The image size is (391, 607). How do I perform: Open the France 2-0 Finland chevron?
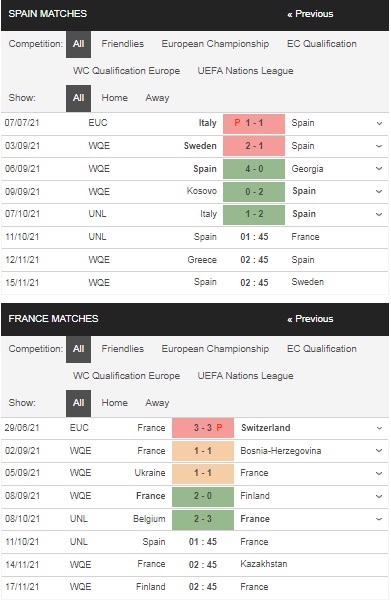[x=379, y=496]
